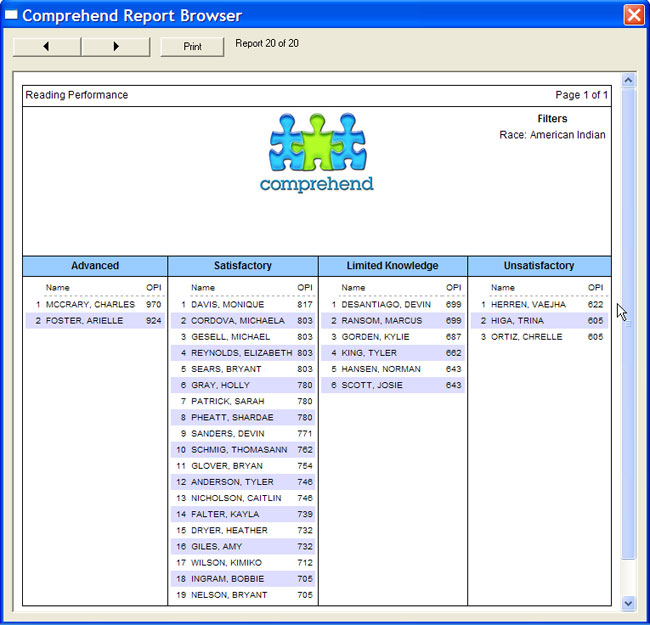Select the NELSON, BRYANT row

(243, 595)
